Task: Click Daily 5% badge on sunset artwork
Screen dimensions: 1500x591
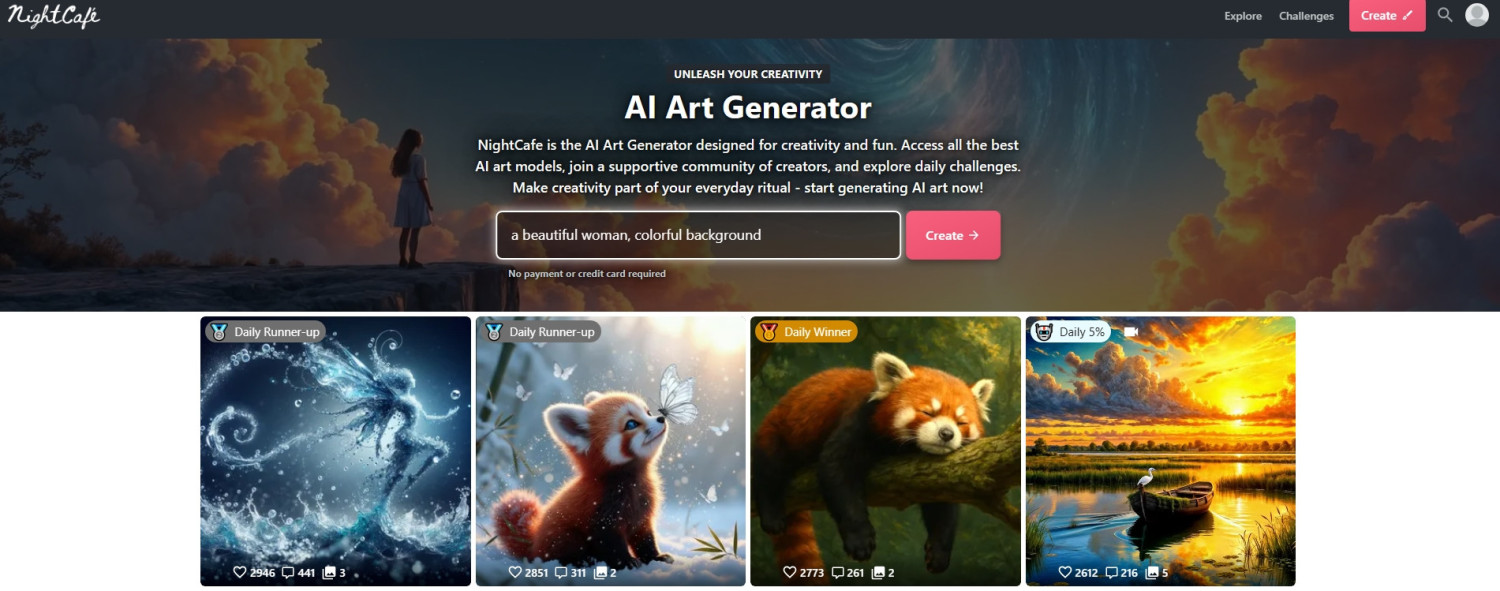Action: 1071,332
